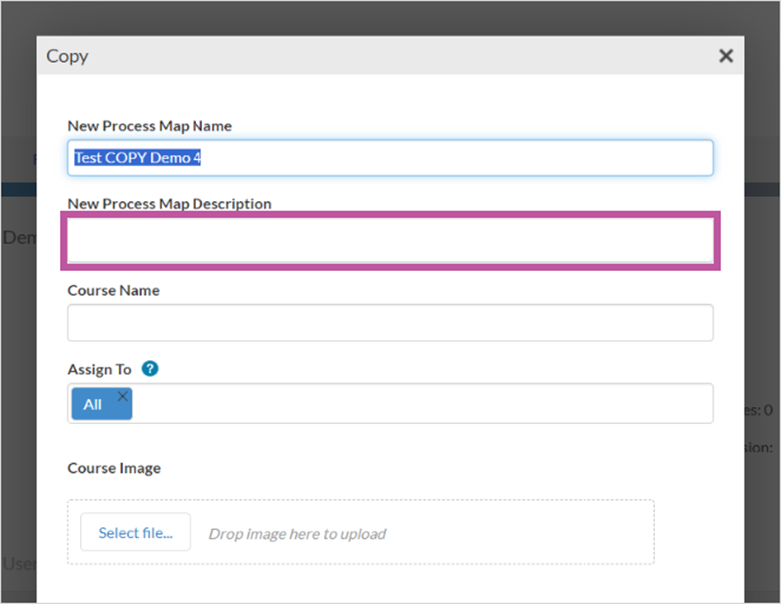Click the Course Image label
This screenshot has height=604, width=781.
click(114, 468)
